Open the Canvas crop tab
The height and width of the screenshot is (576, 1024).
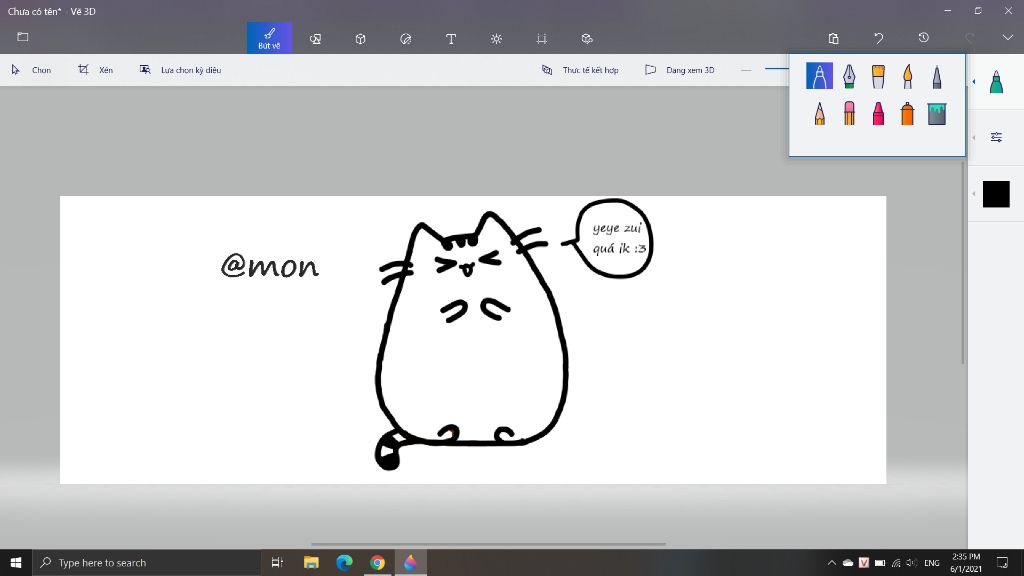pyautogui.click(x=541, y=39)
